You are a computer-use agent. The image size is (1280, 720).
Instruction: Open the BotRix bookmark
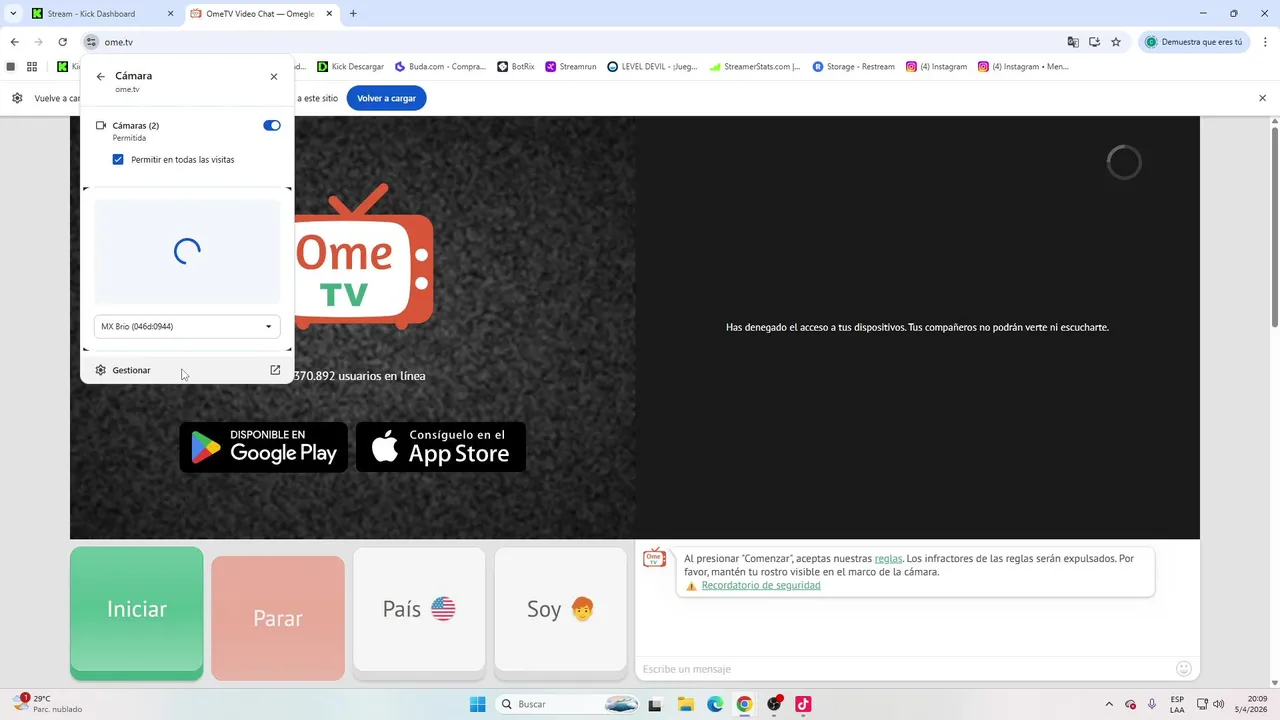(x=516, y=67)
